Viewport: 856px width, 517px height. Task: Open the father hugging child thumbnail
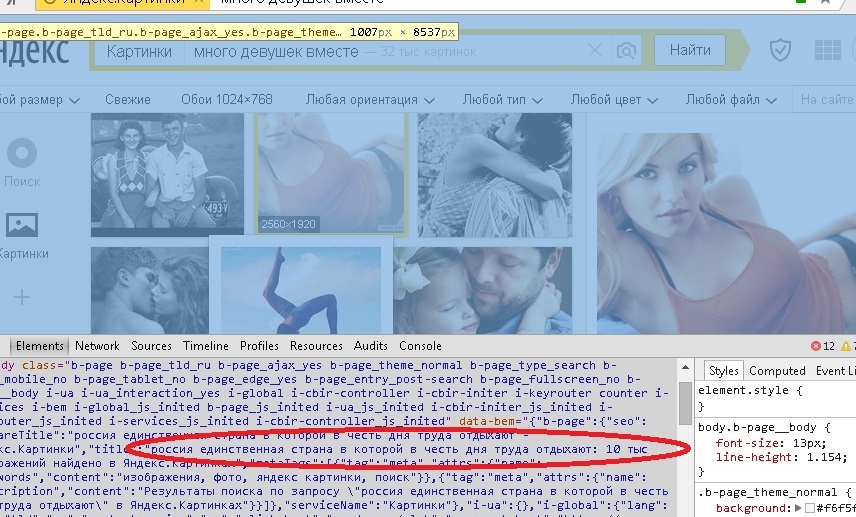pyautogui.click(x=483, y=290)
